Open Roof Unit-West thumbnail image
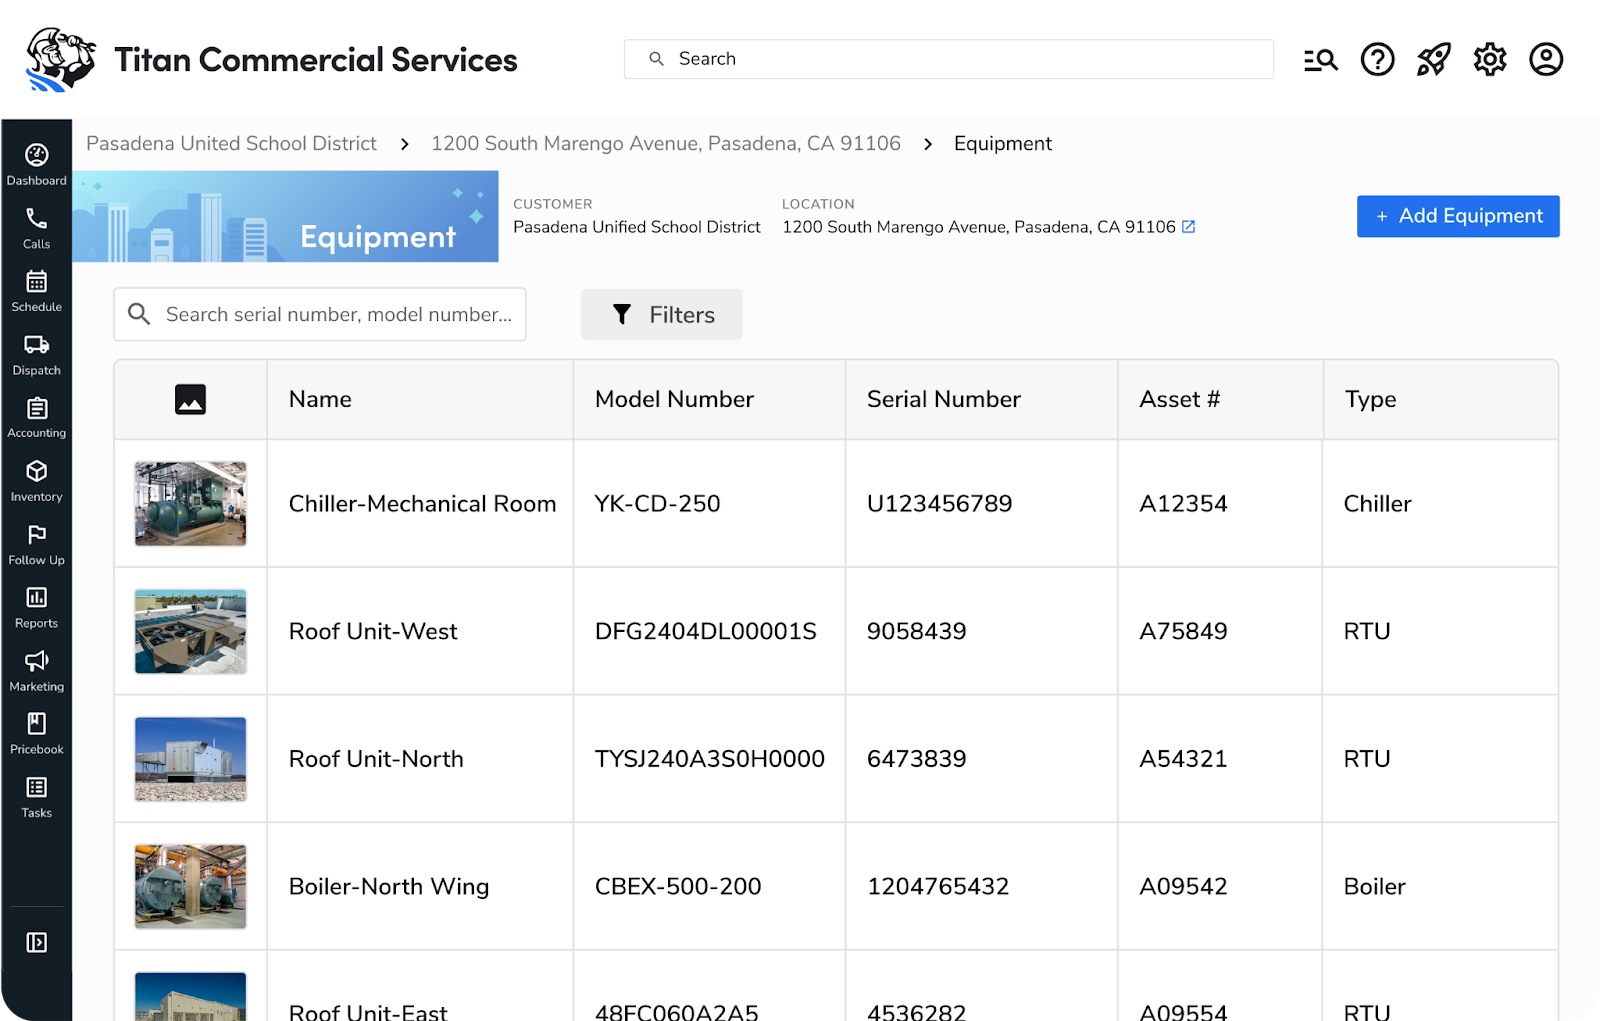 pos(191,631)
